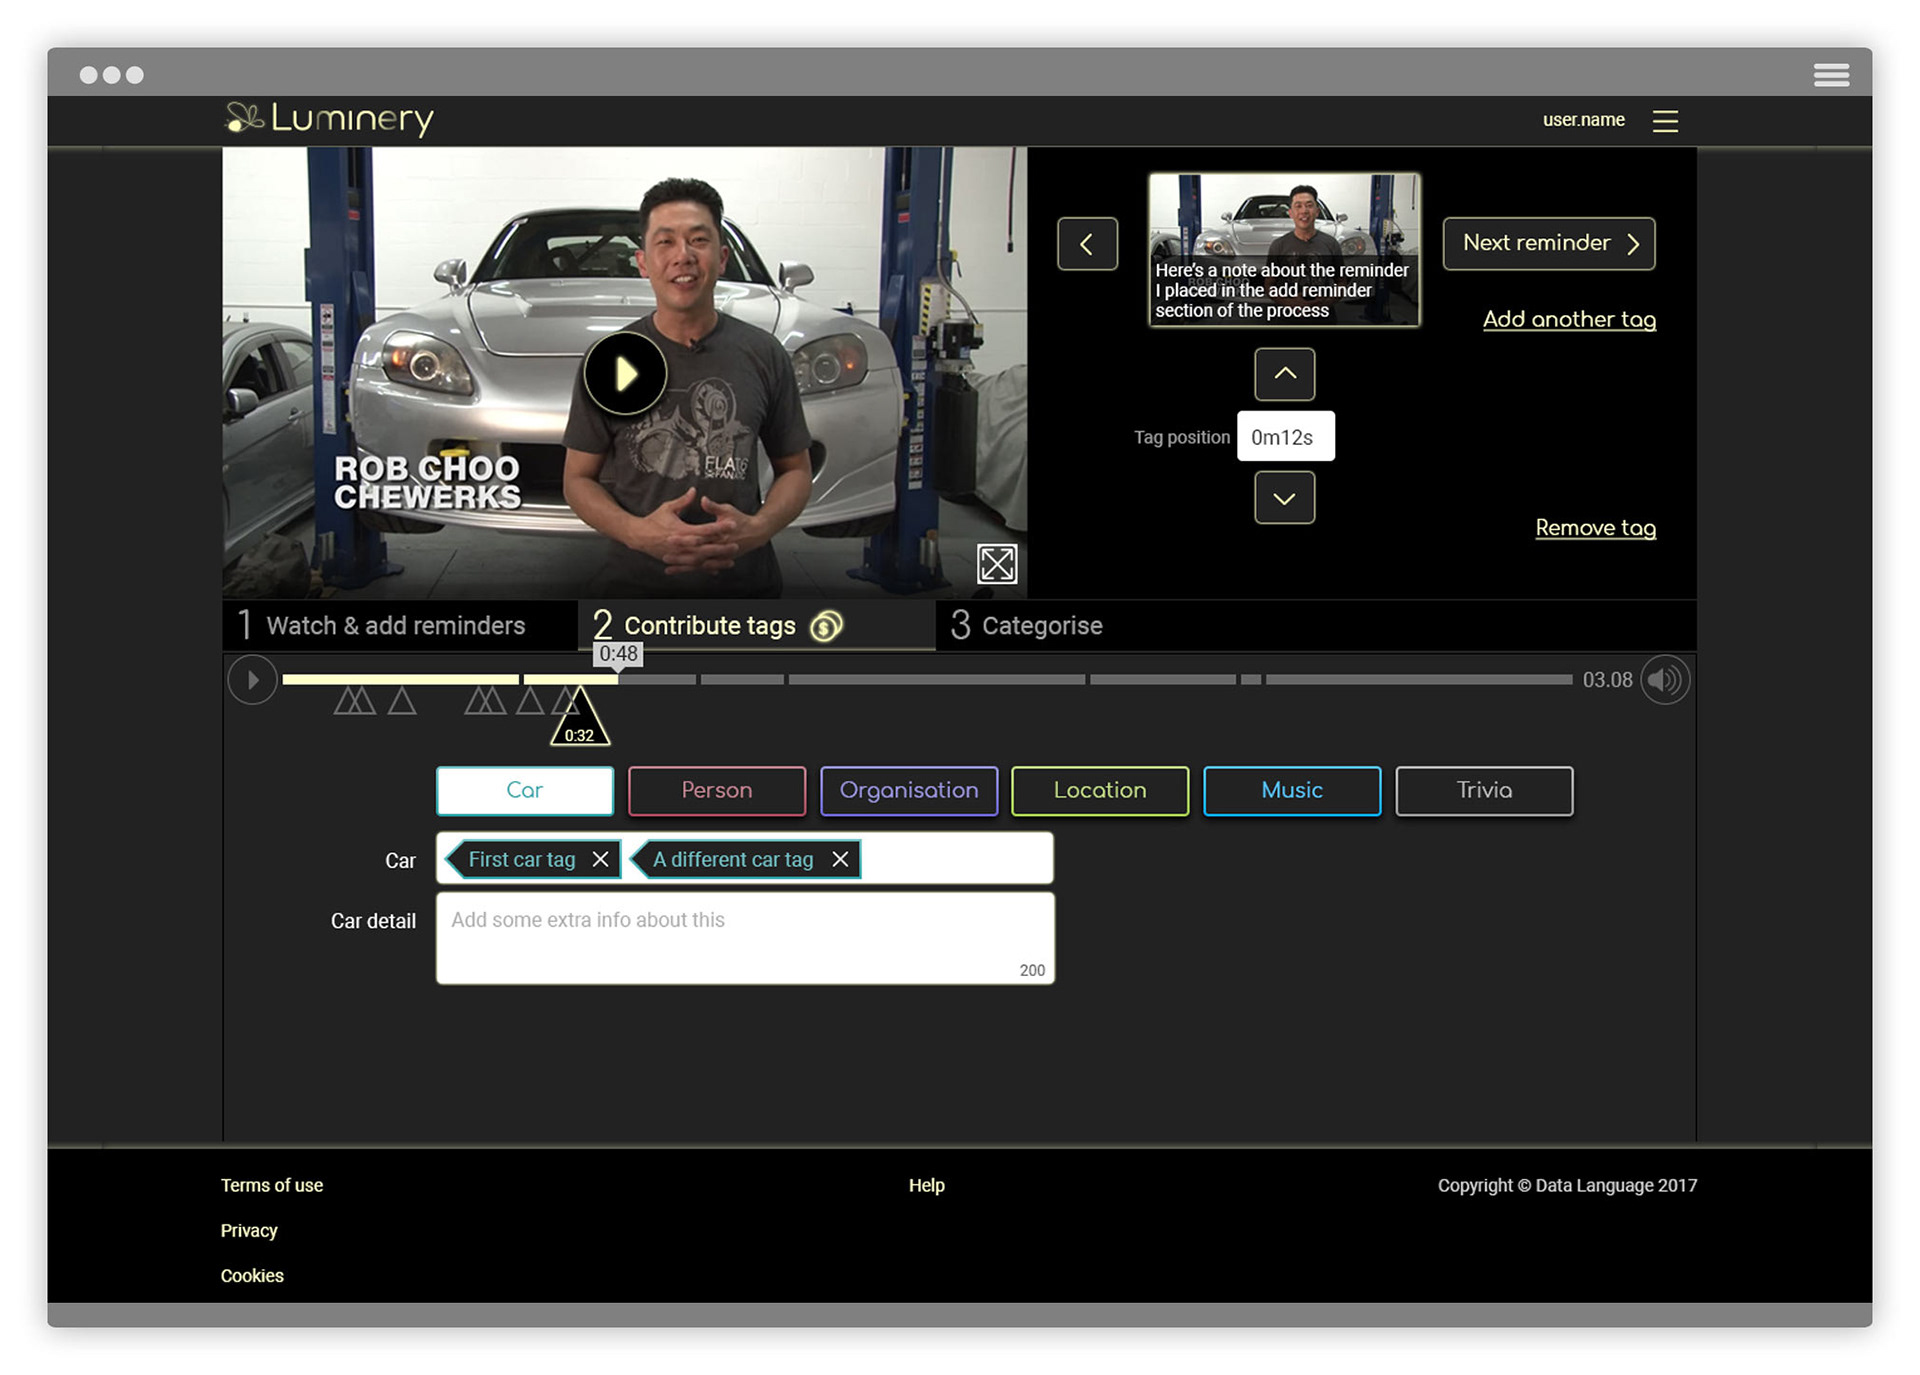
Task: Open the user menu hamburger icon
Action: click(1665, 121)
